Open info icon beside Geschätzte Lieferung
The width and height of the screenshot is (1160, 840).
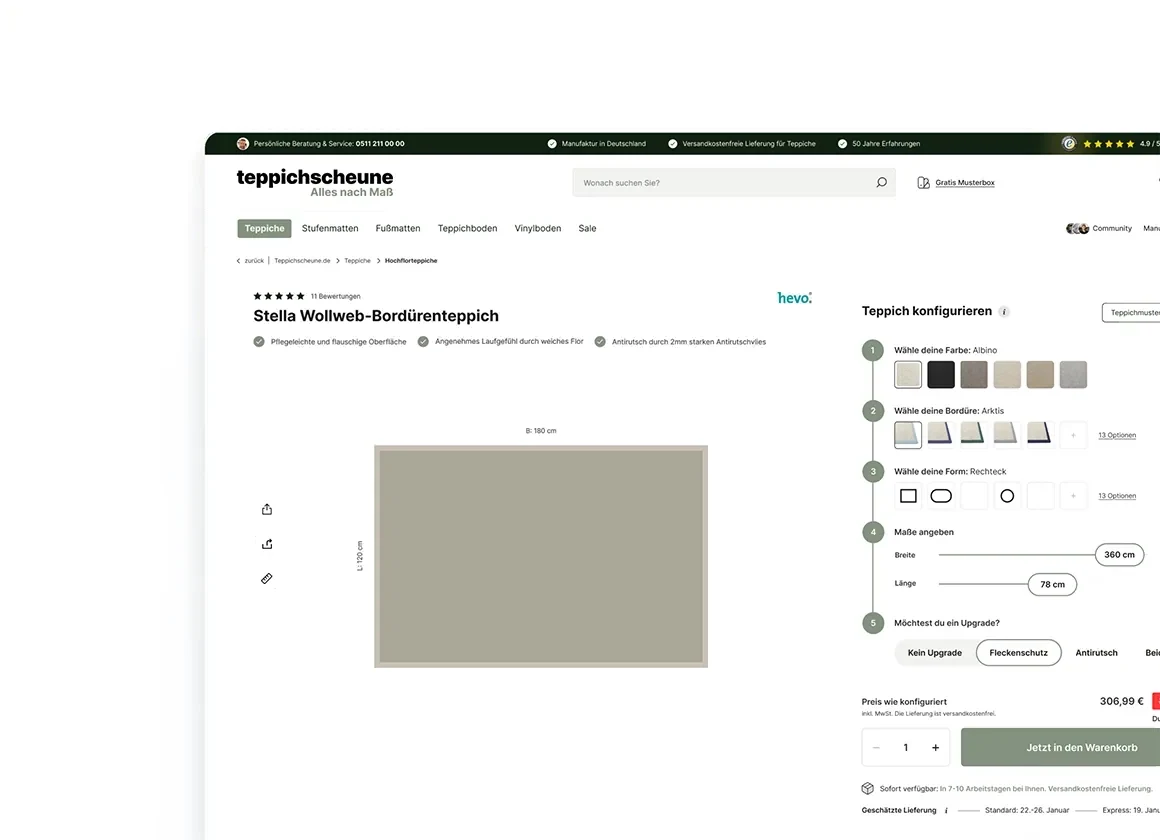tap(946, 810)
